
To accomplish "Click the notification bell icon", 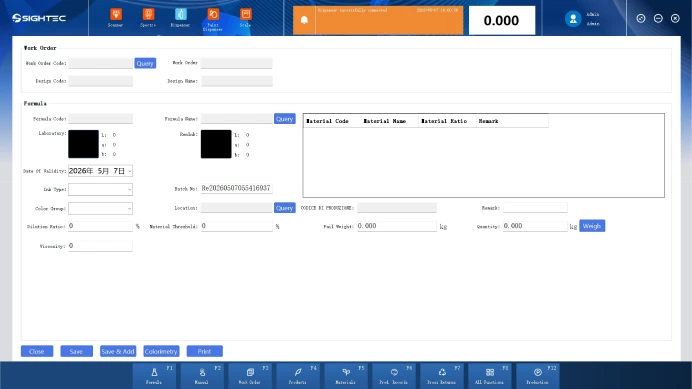I will point(304,20).
